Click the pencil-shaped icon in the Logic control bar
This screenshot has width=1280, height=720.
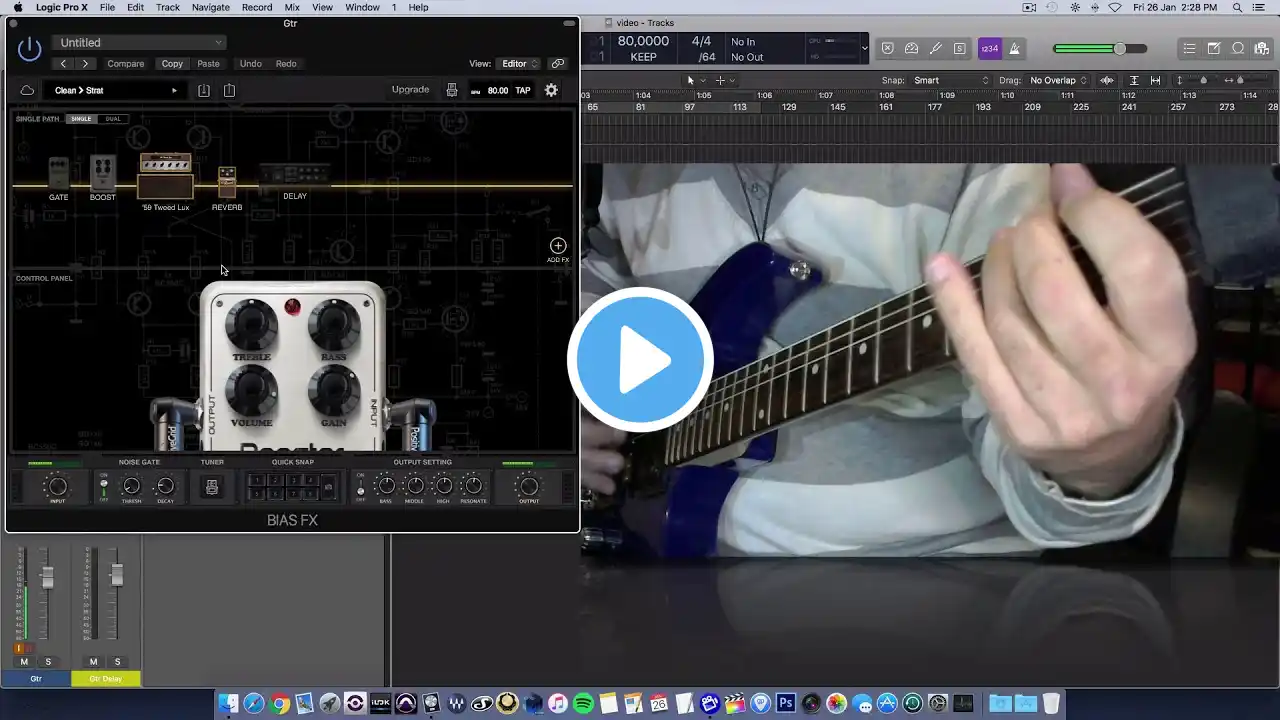pos(936,48)
